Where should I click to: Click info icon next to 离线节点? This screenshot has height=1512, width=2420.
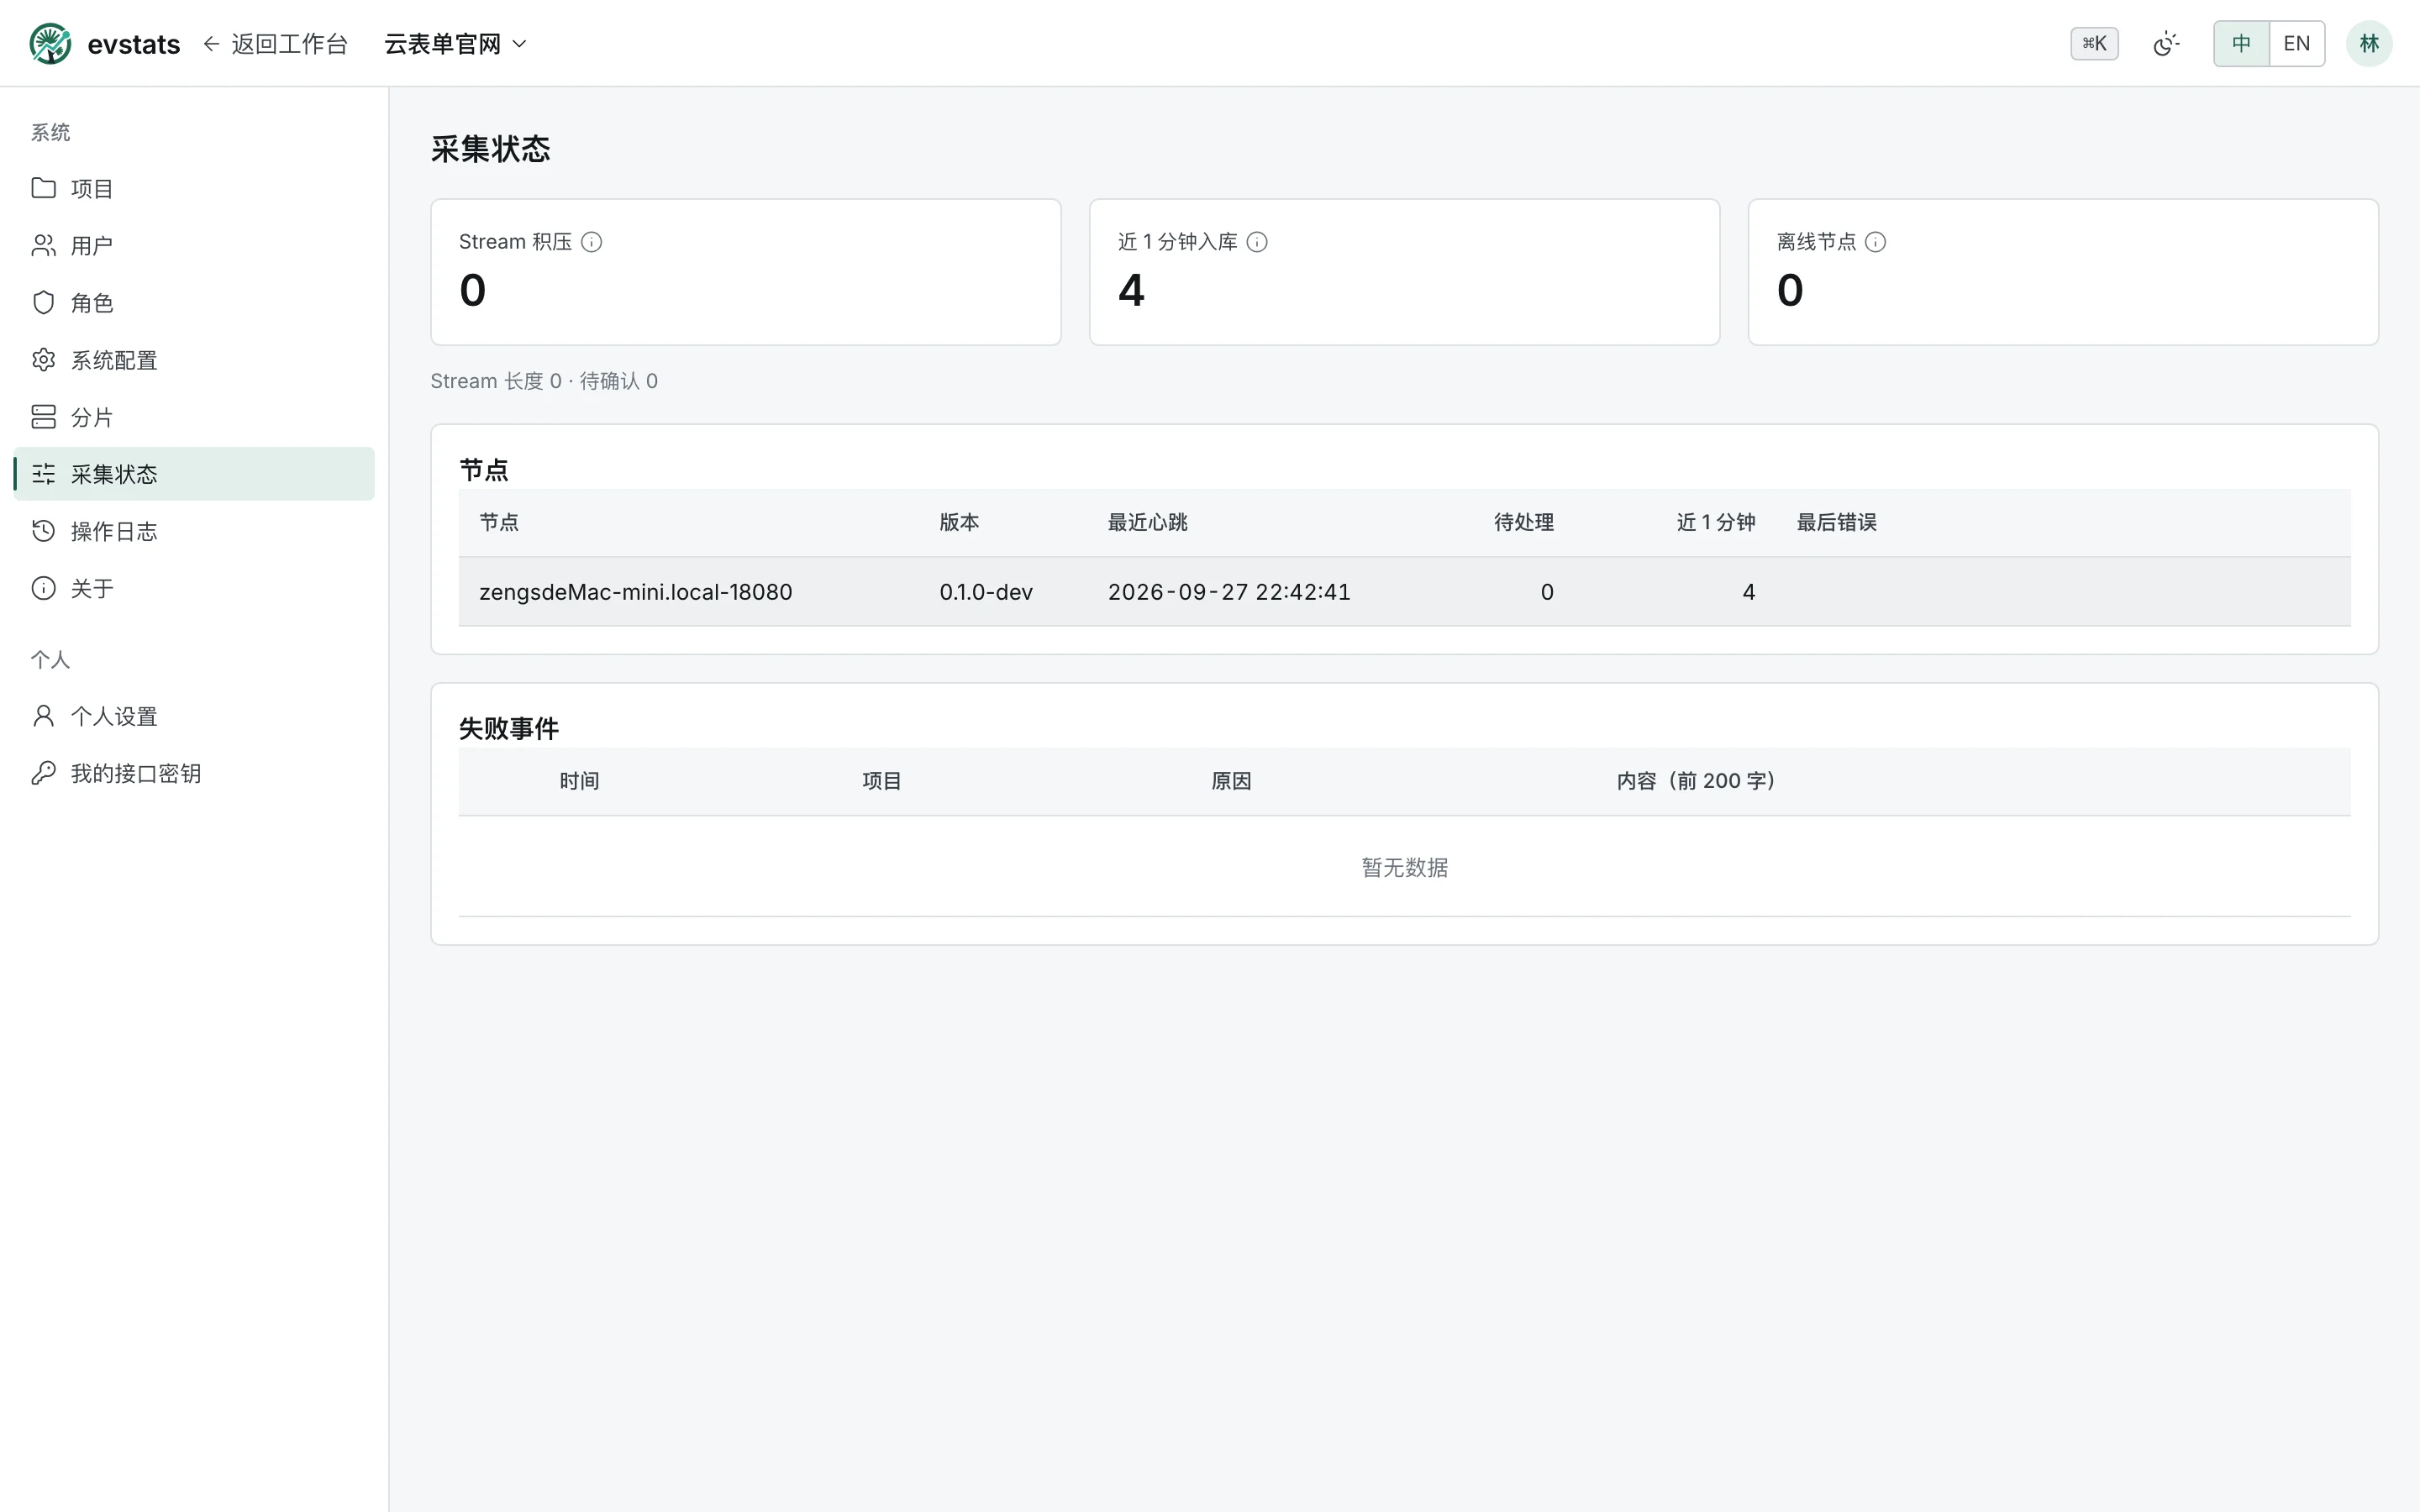click(1875, 242)
